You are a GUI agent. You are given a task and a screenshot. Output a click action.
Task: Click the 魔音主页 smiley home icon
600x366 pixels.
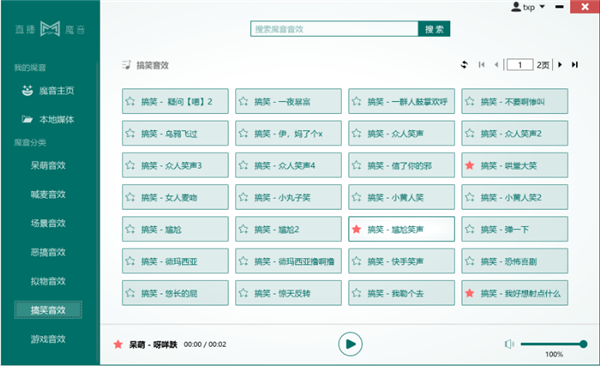coord(27,91)
